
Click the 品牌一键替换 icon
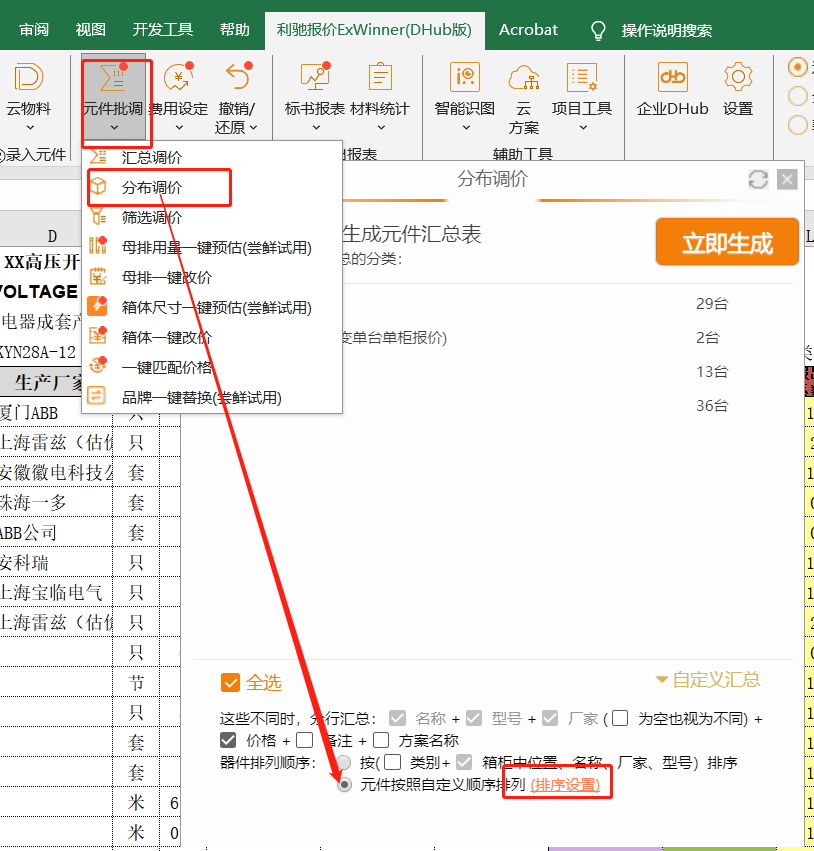point(97,397)
